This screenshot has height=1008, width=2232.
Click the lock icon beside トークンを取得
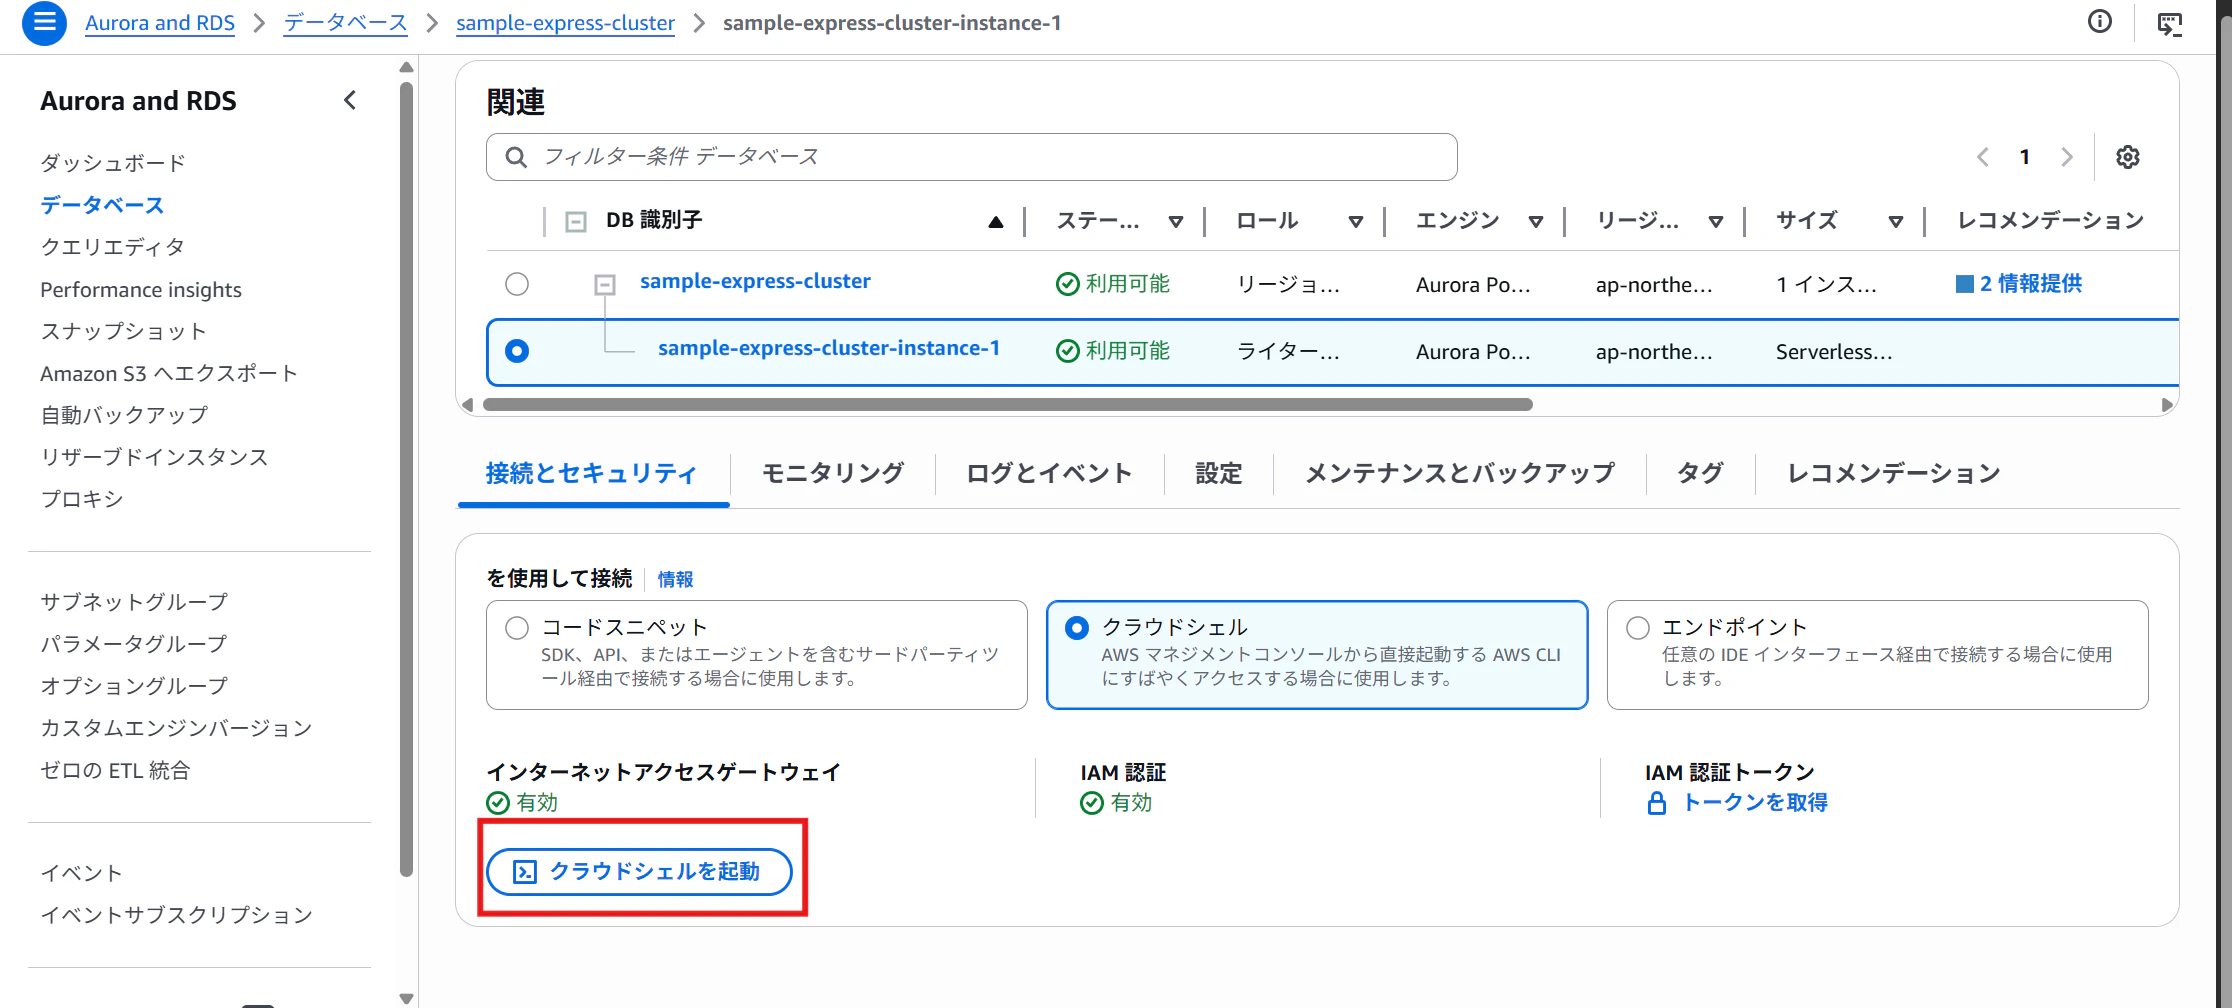pos(1657,803)
